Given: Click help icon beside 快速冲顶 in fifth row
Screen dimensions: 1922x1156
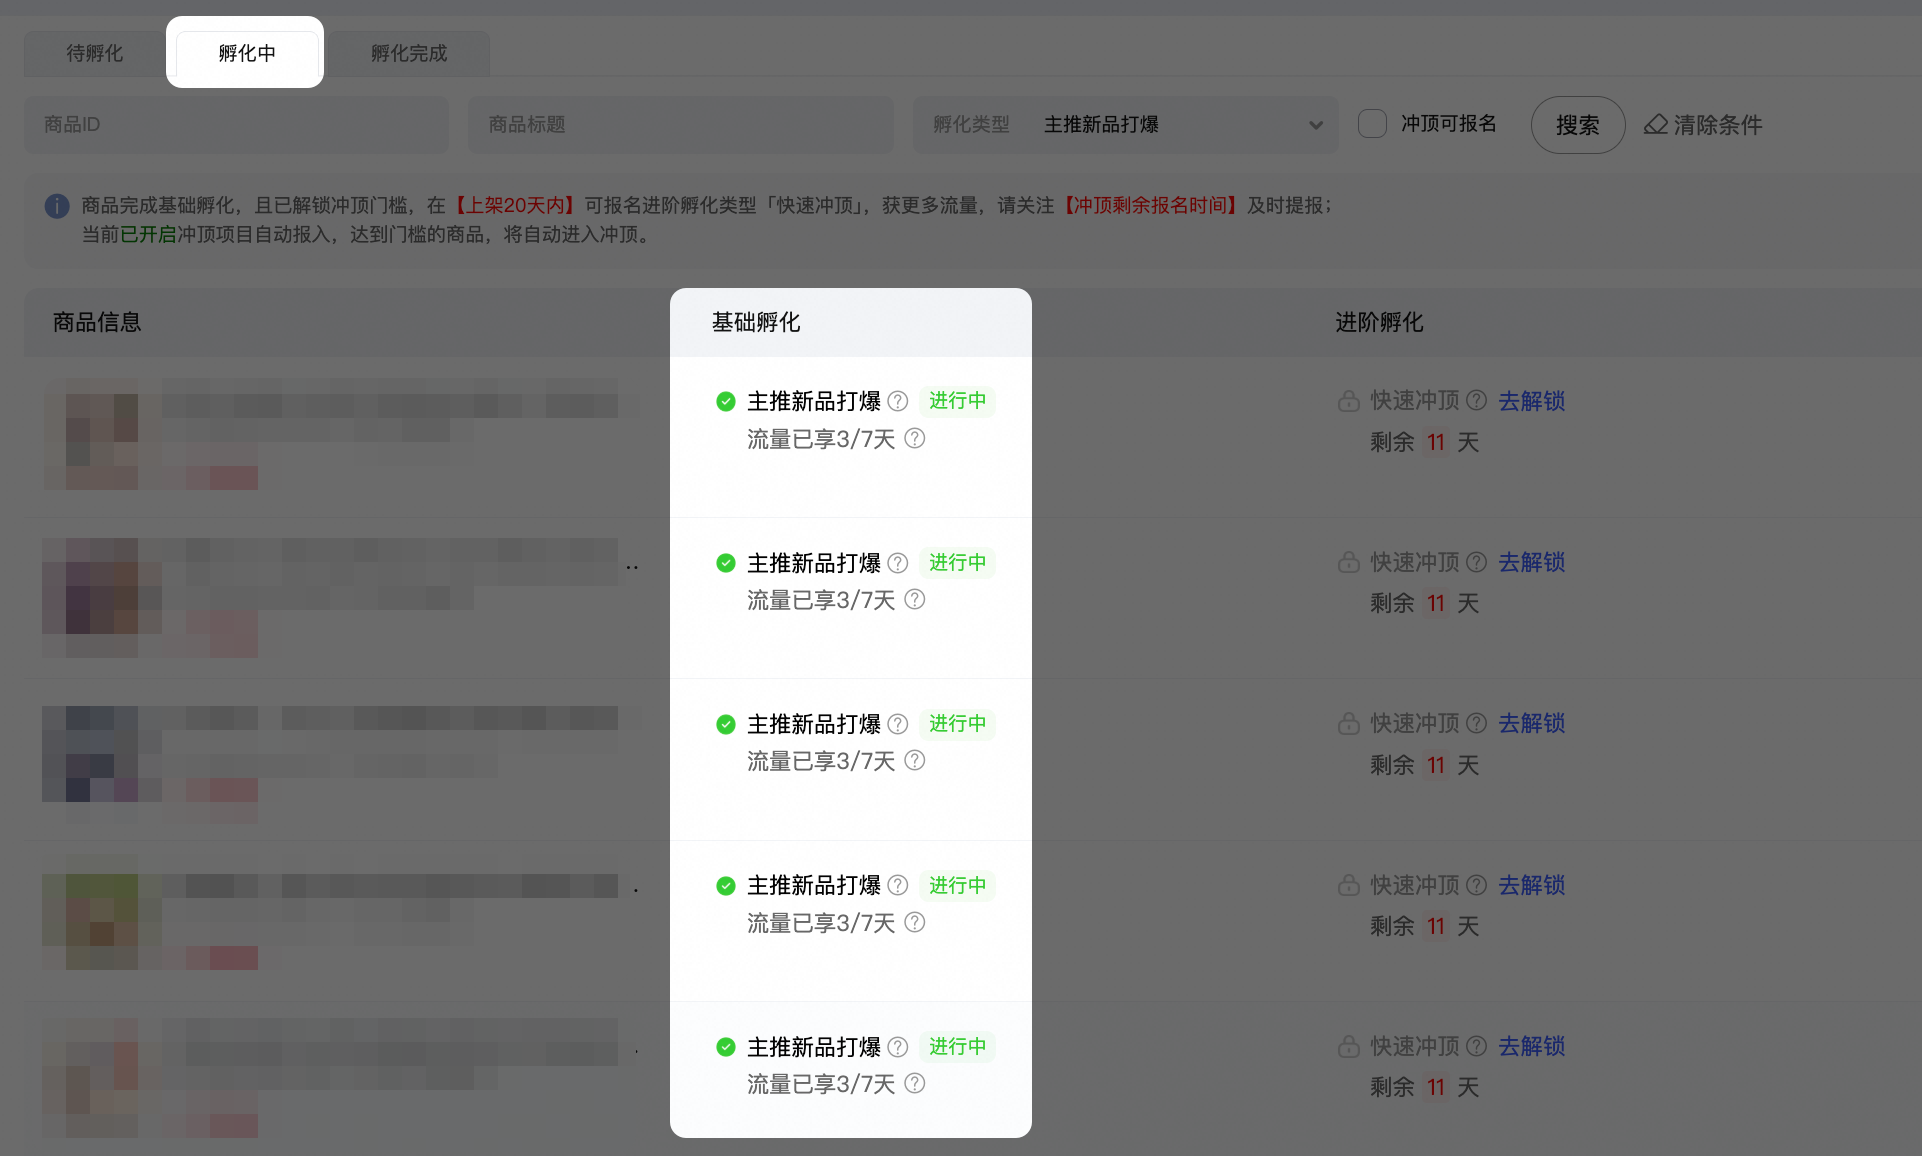Looking at the screenshot, I should point(1476,1046).
